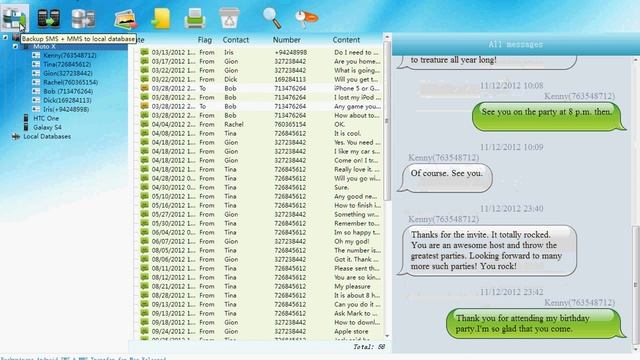Sort by the Number column header
This screenshot has height=360, width=640.
pyautogui.click(x=287, y=40)
